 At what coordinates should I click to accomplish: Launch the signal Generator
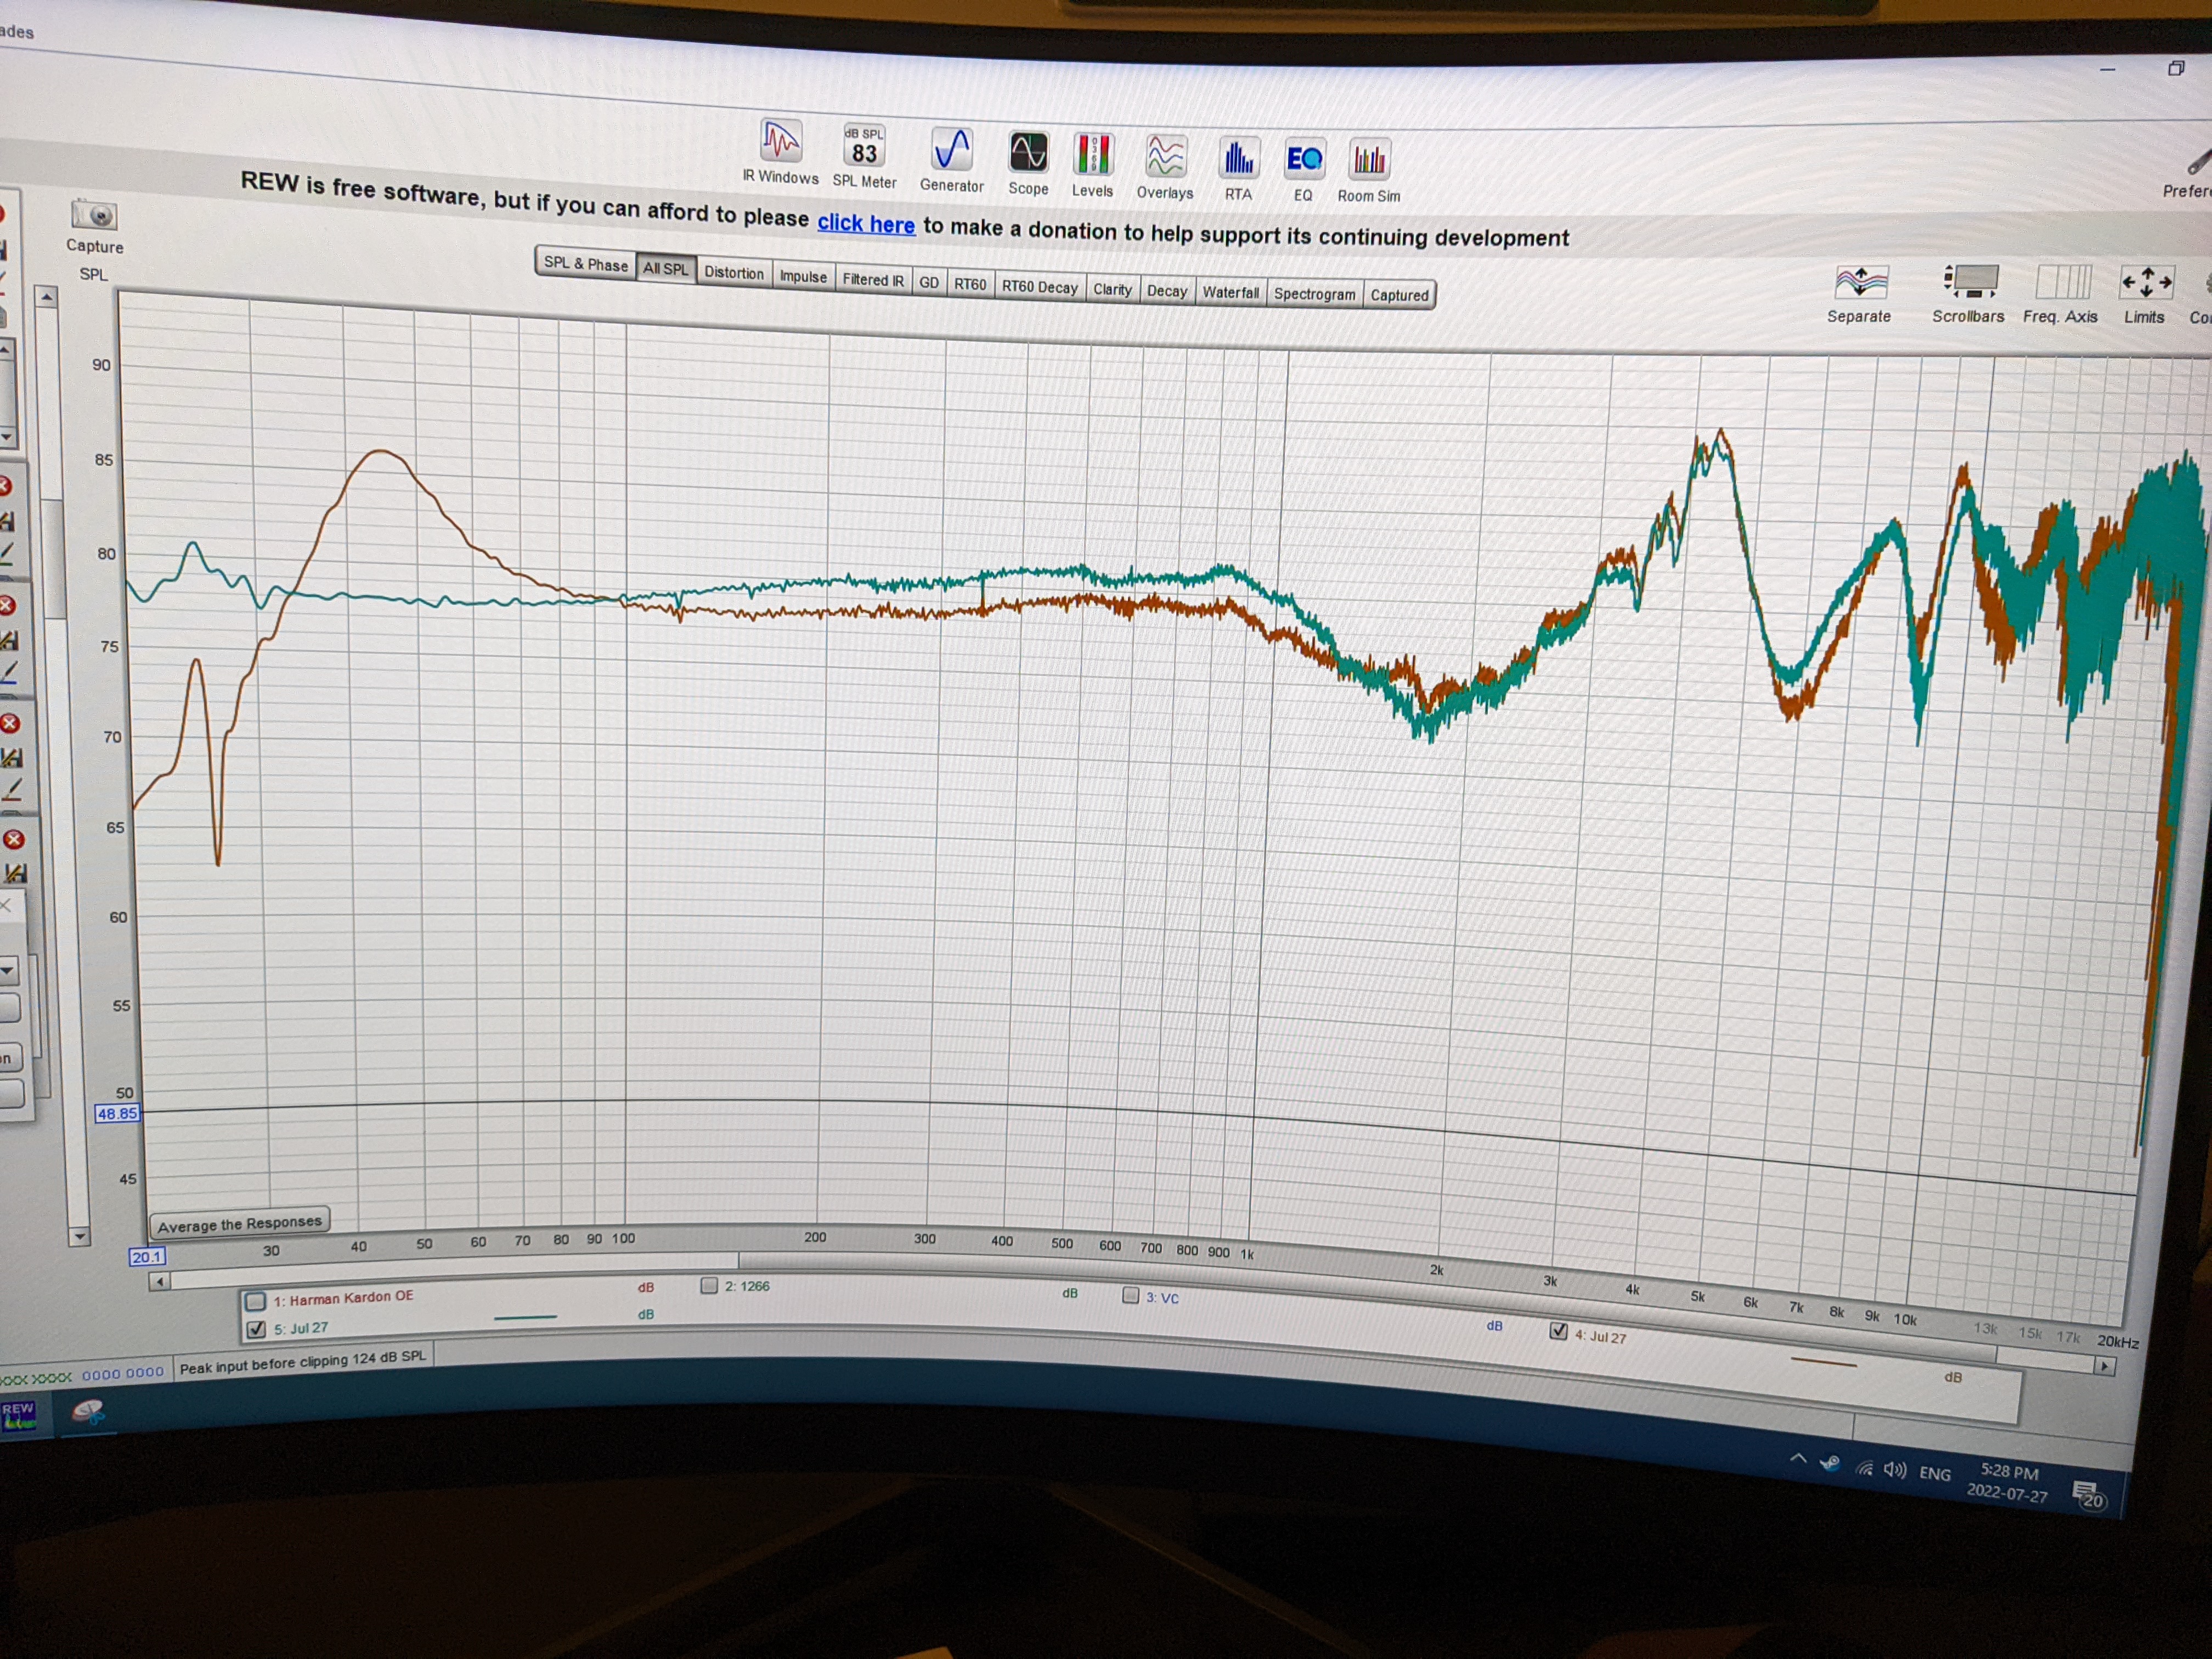(951, 160)
